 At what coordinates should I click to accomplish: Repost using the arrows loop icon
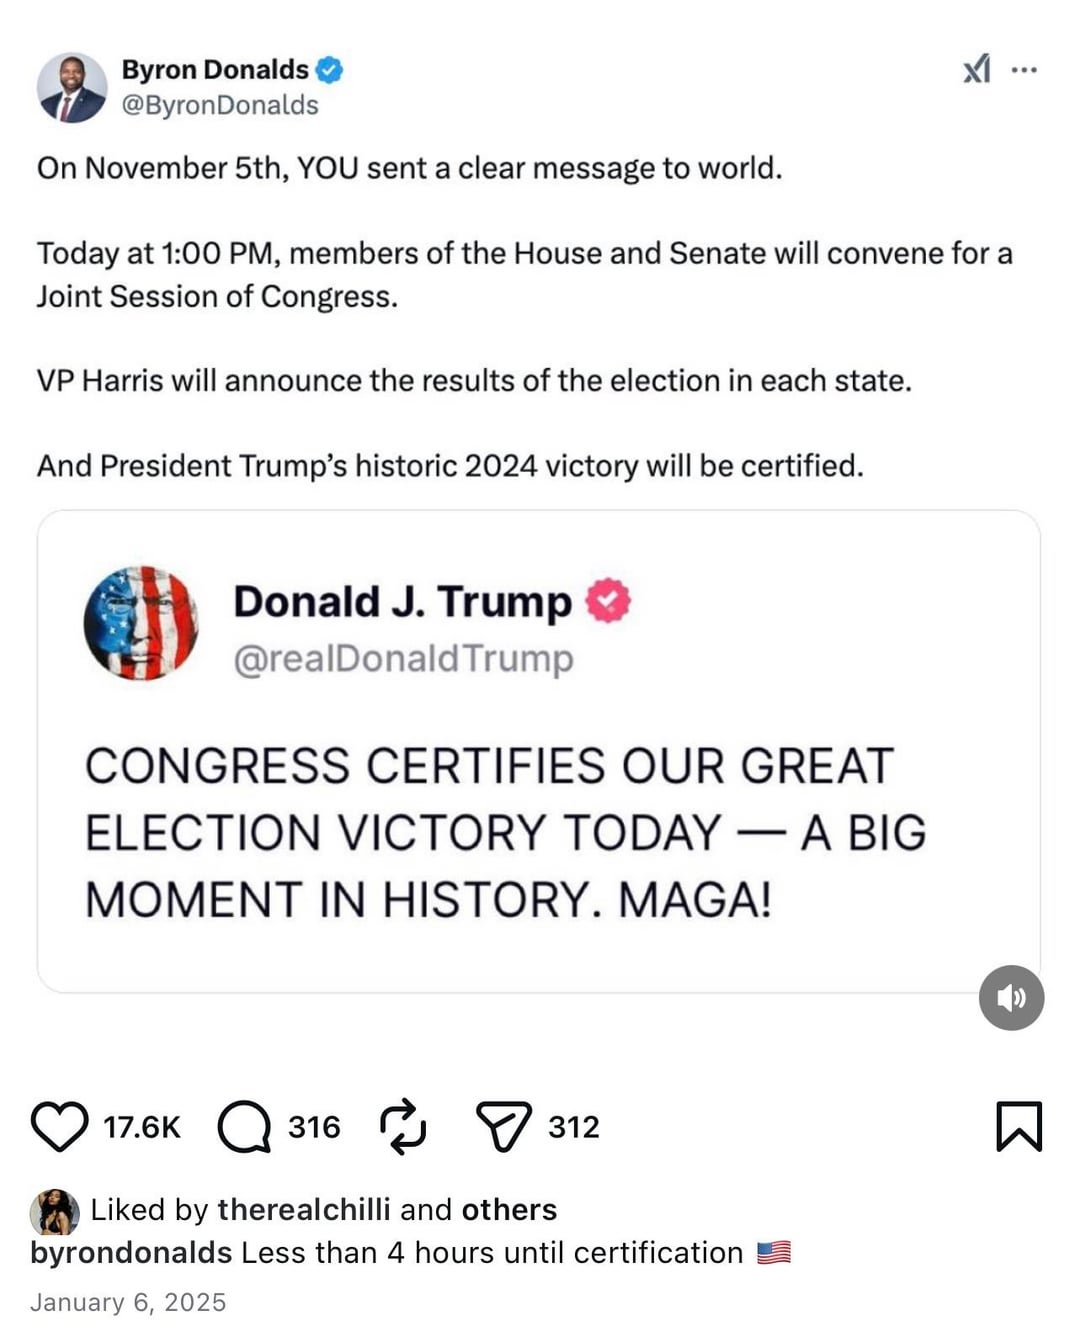pyautogui.click(x=403, y=1127)
